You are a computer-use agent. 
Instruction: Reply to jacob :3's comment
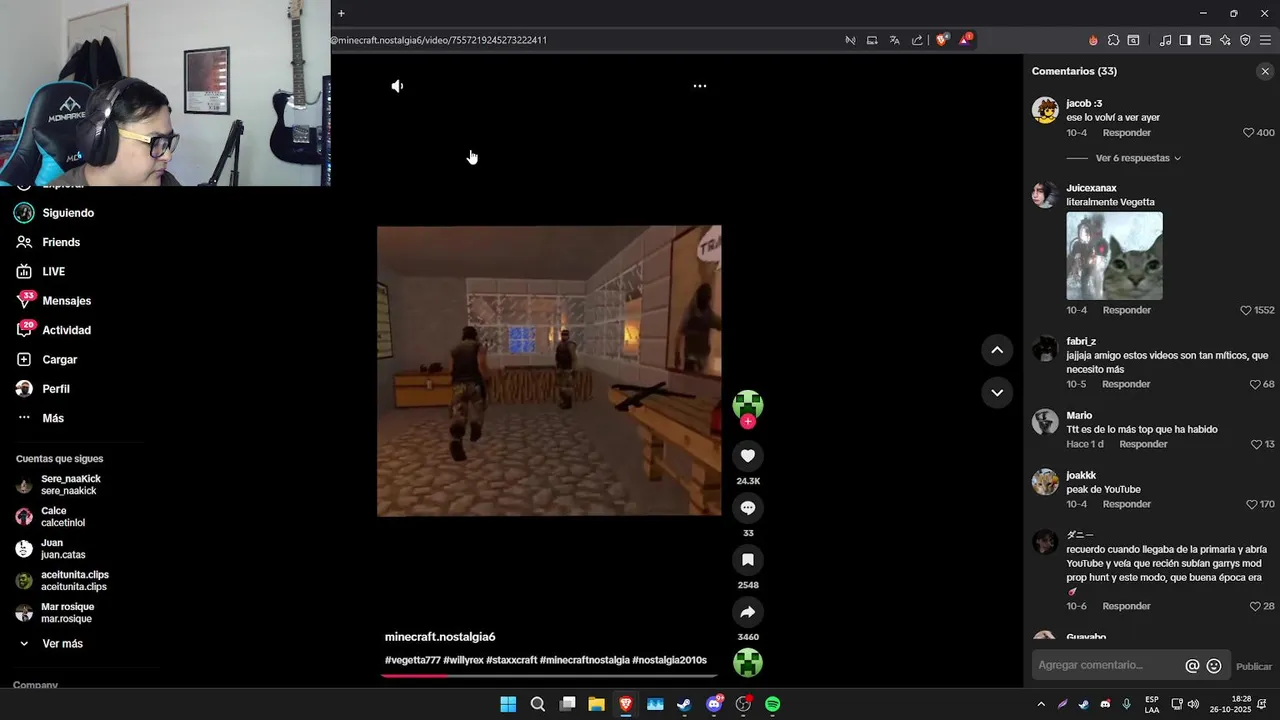point(1126,133)
